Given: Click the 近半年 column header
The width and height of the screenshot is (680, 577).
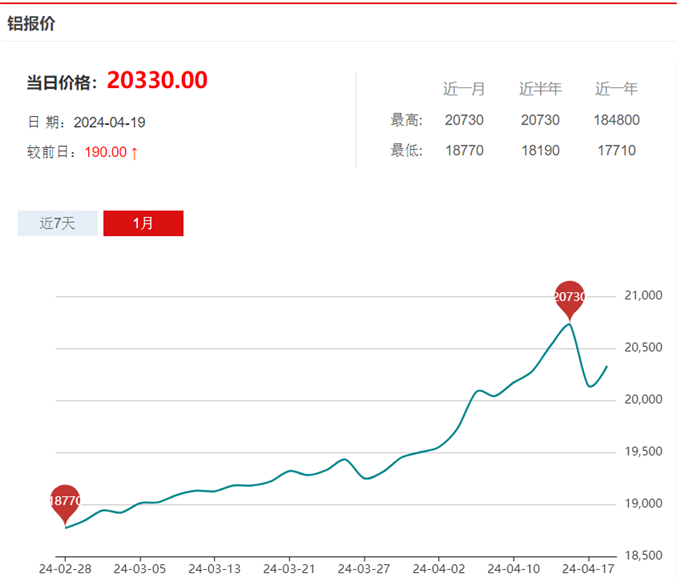Looking at the screenshot, I should pos(540,89).
